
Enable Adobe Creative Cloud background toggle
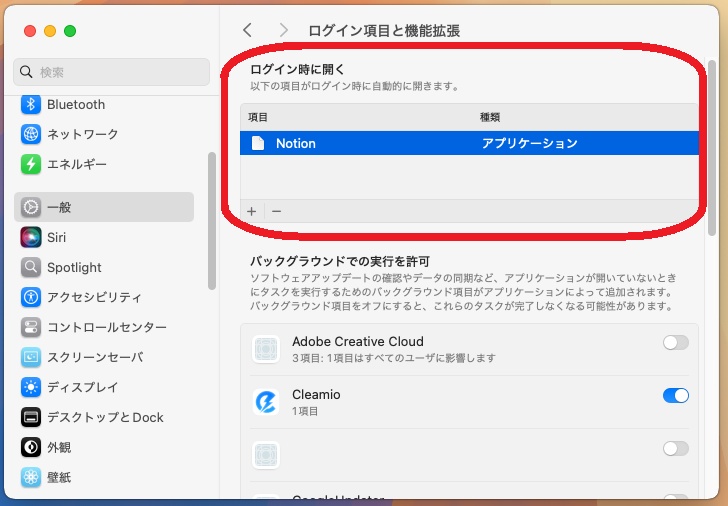(676, 343)
